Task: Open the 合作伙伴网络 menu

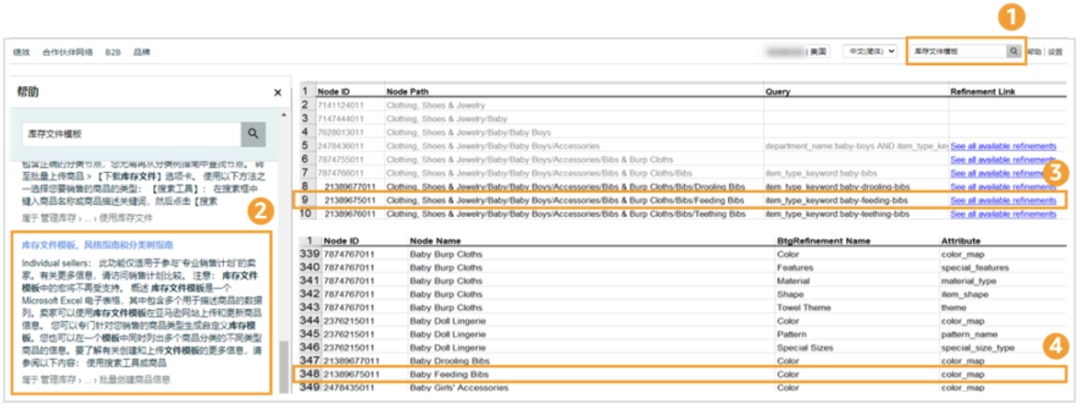Action: point(68,52)
